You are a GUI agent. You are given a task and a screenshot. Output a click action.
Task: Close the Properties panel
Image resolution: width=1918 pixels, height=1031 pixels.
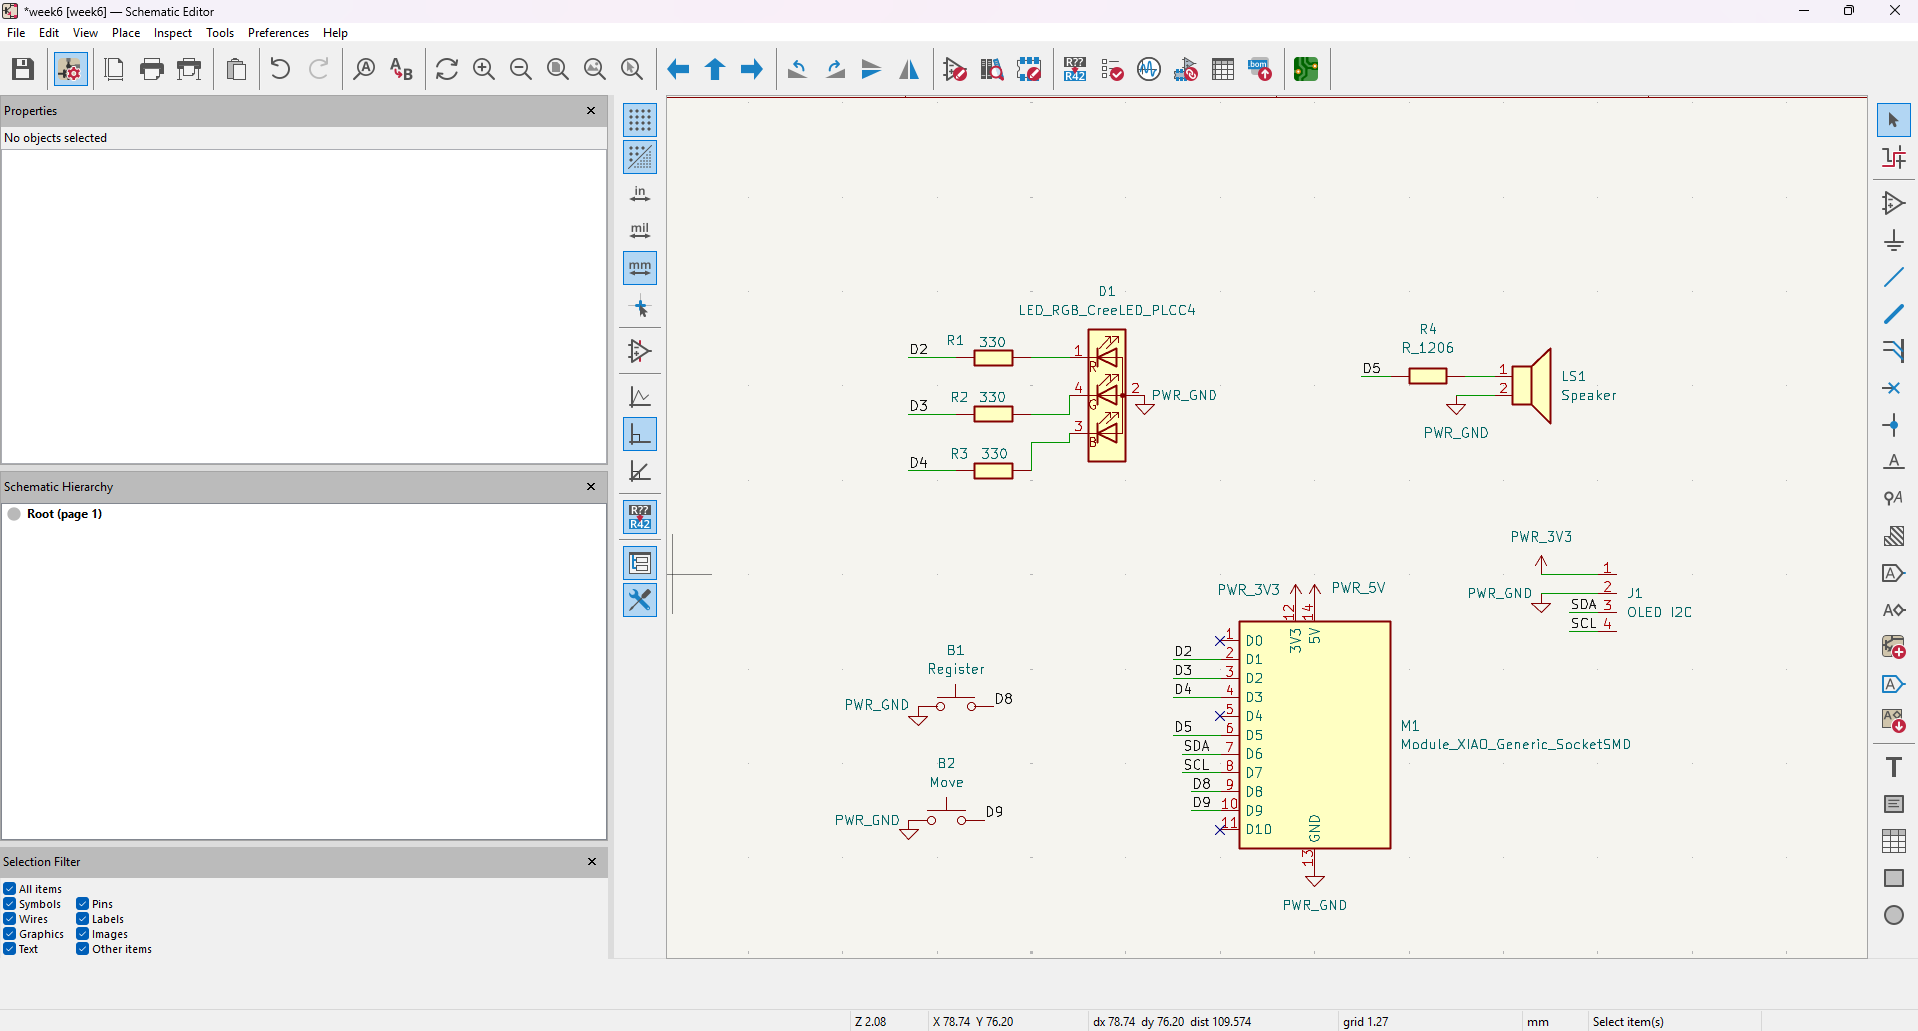[x=591, y=111]
